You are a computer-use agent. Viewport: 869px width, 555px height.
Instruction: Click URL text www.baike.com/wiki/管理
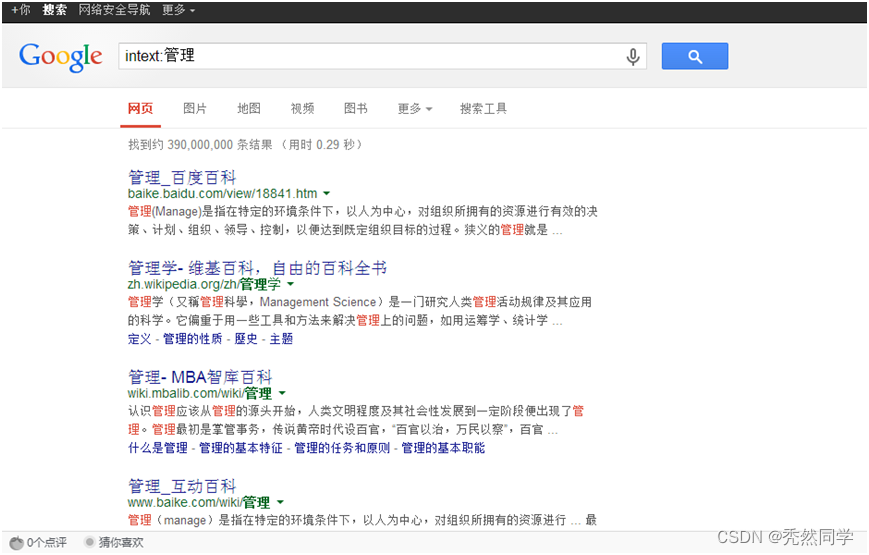pyautogui.click(x=199, y=502)
